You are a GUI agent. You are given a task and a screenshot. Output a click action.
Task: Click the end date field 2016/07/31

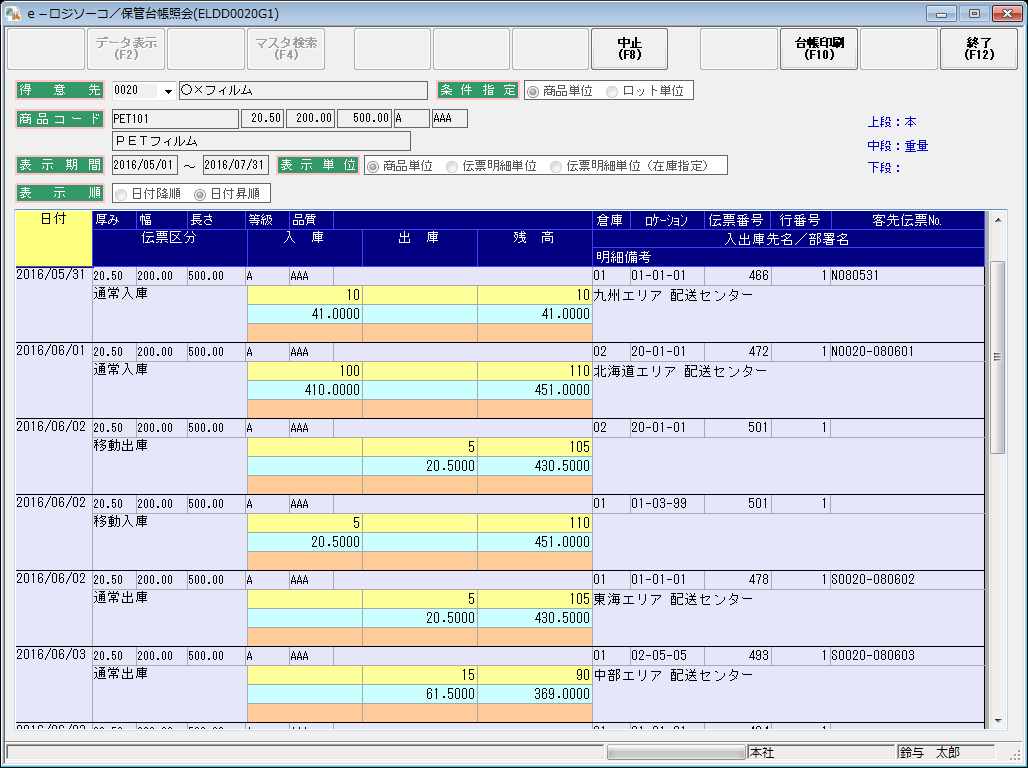(235, 165)
